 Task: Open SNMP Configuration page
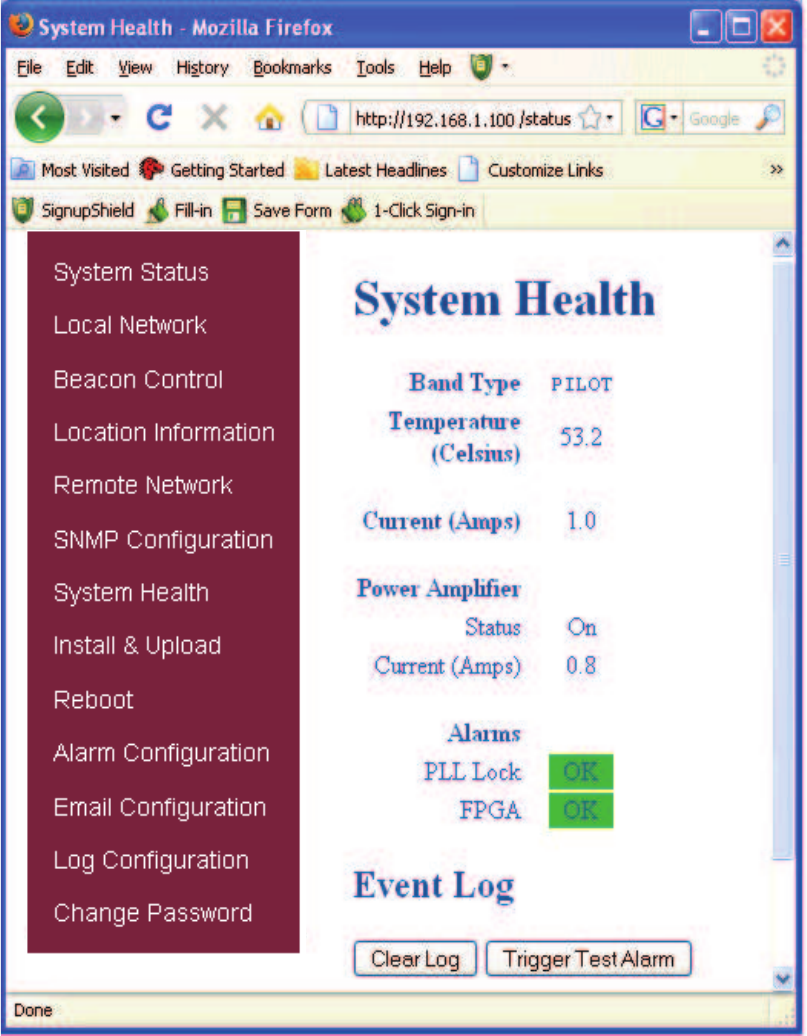point(163,540)
